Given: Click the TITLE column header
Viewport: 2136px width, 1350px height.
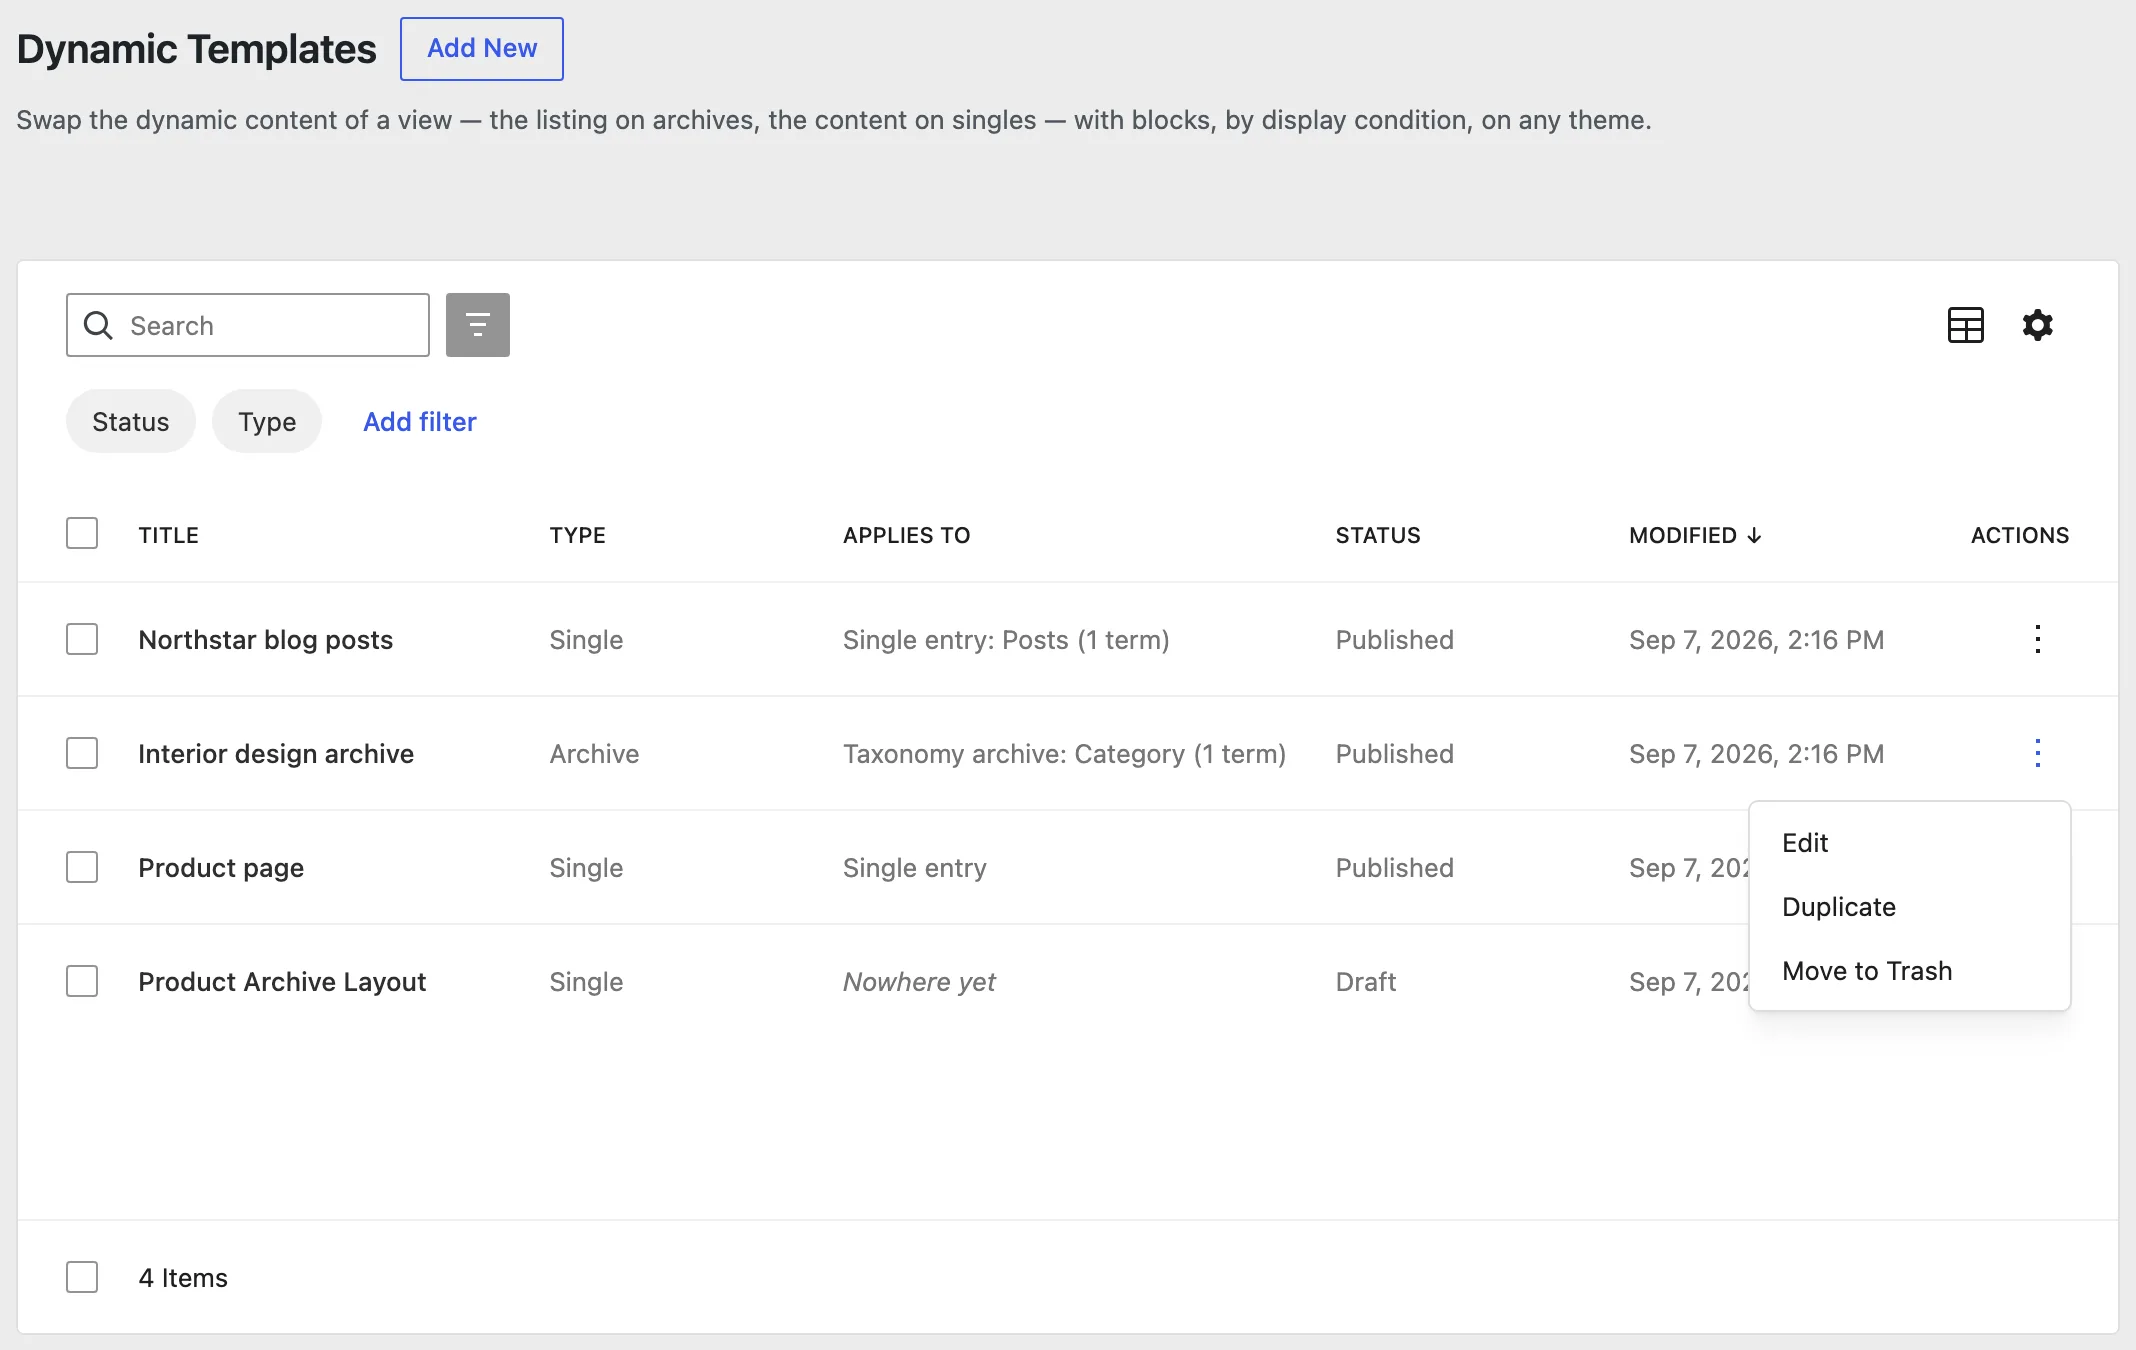Looking at the screenshot, I should (168, 535).
